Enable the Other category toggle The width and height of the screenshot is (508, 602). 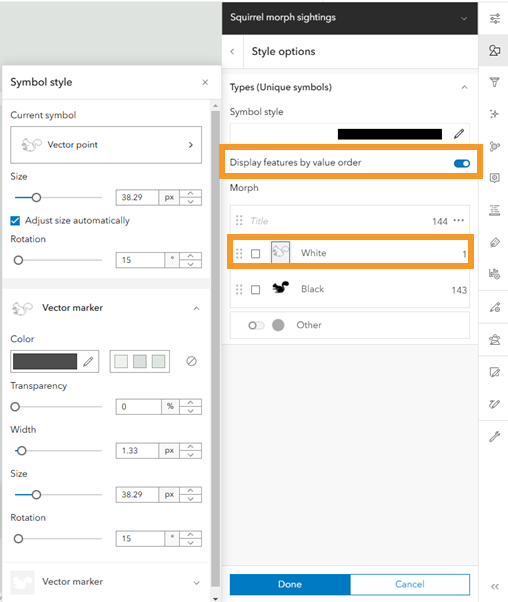click(256, 326)
